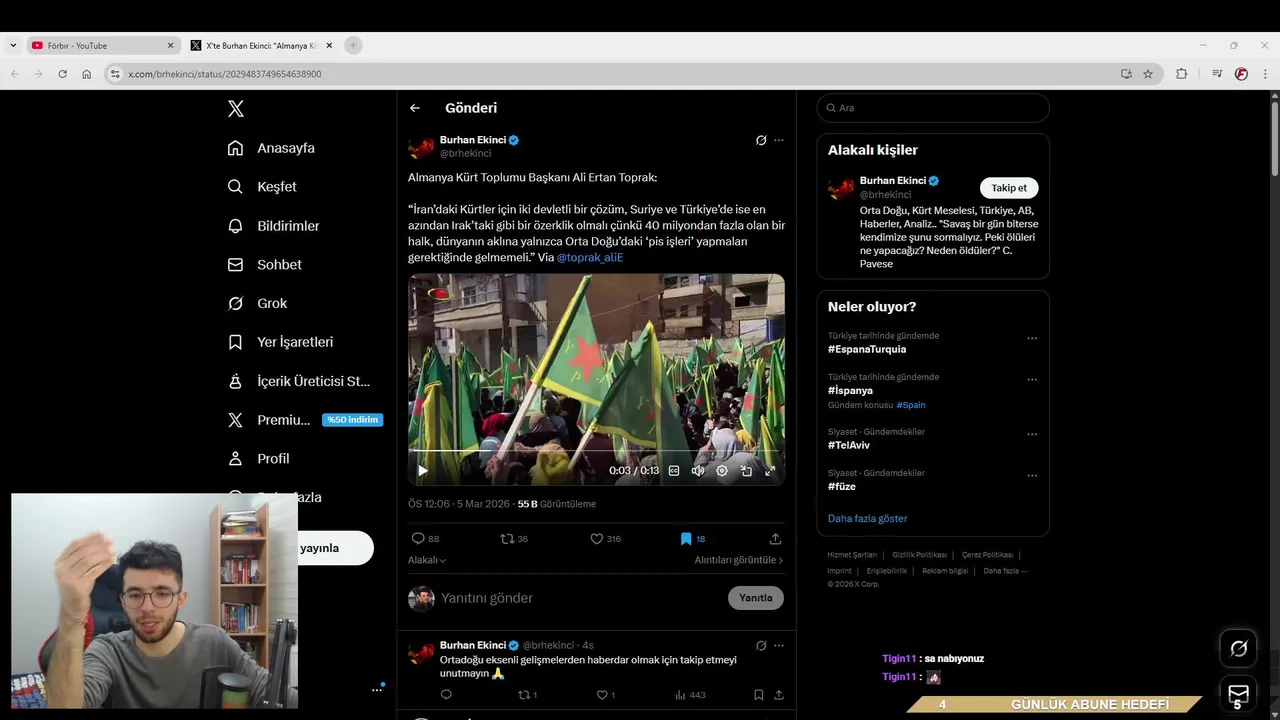The width and height of the screenshot is (1280, 720).
Task: Open more options on main post
Action: tap(779, 140)
